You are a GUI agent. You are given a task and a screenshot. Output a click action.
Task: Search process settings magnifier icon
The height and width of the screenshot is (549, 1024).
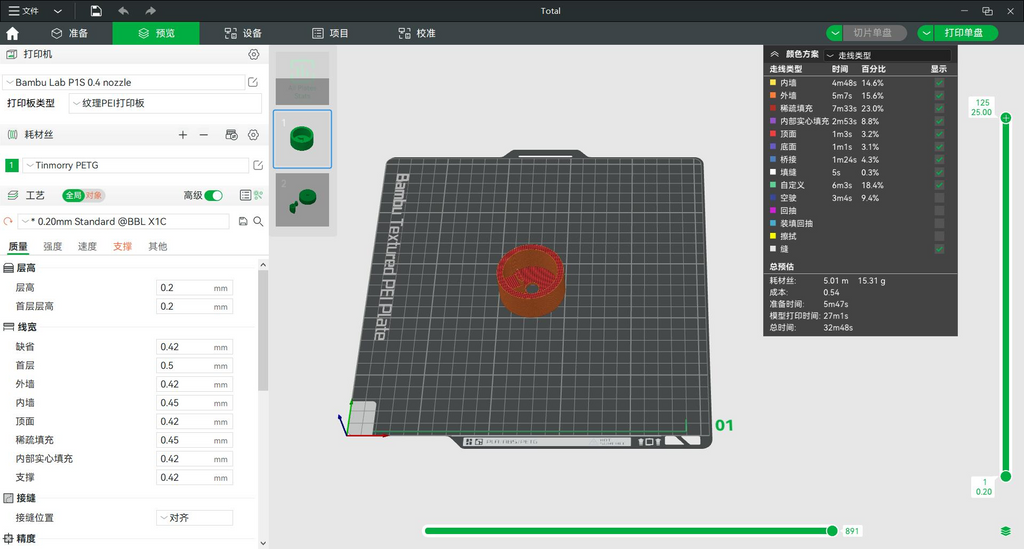pyautogui.click(x=259, y=221)
